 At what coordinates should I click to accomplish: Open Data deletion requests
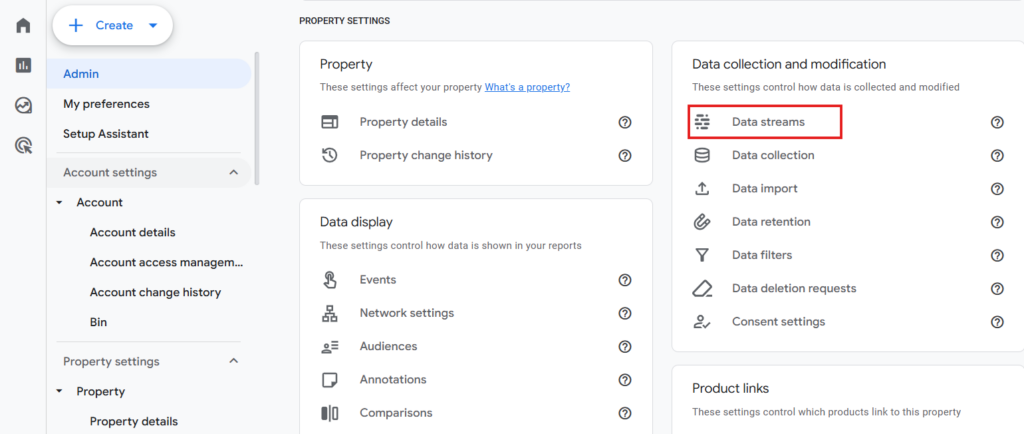(793, 288)
